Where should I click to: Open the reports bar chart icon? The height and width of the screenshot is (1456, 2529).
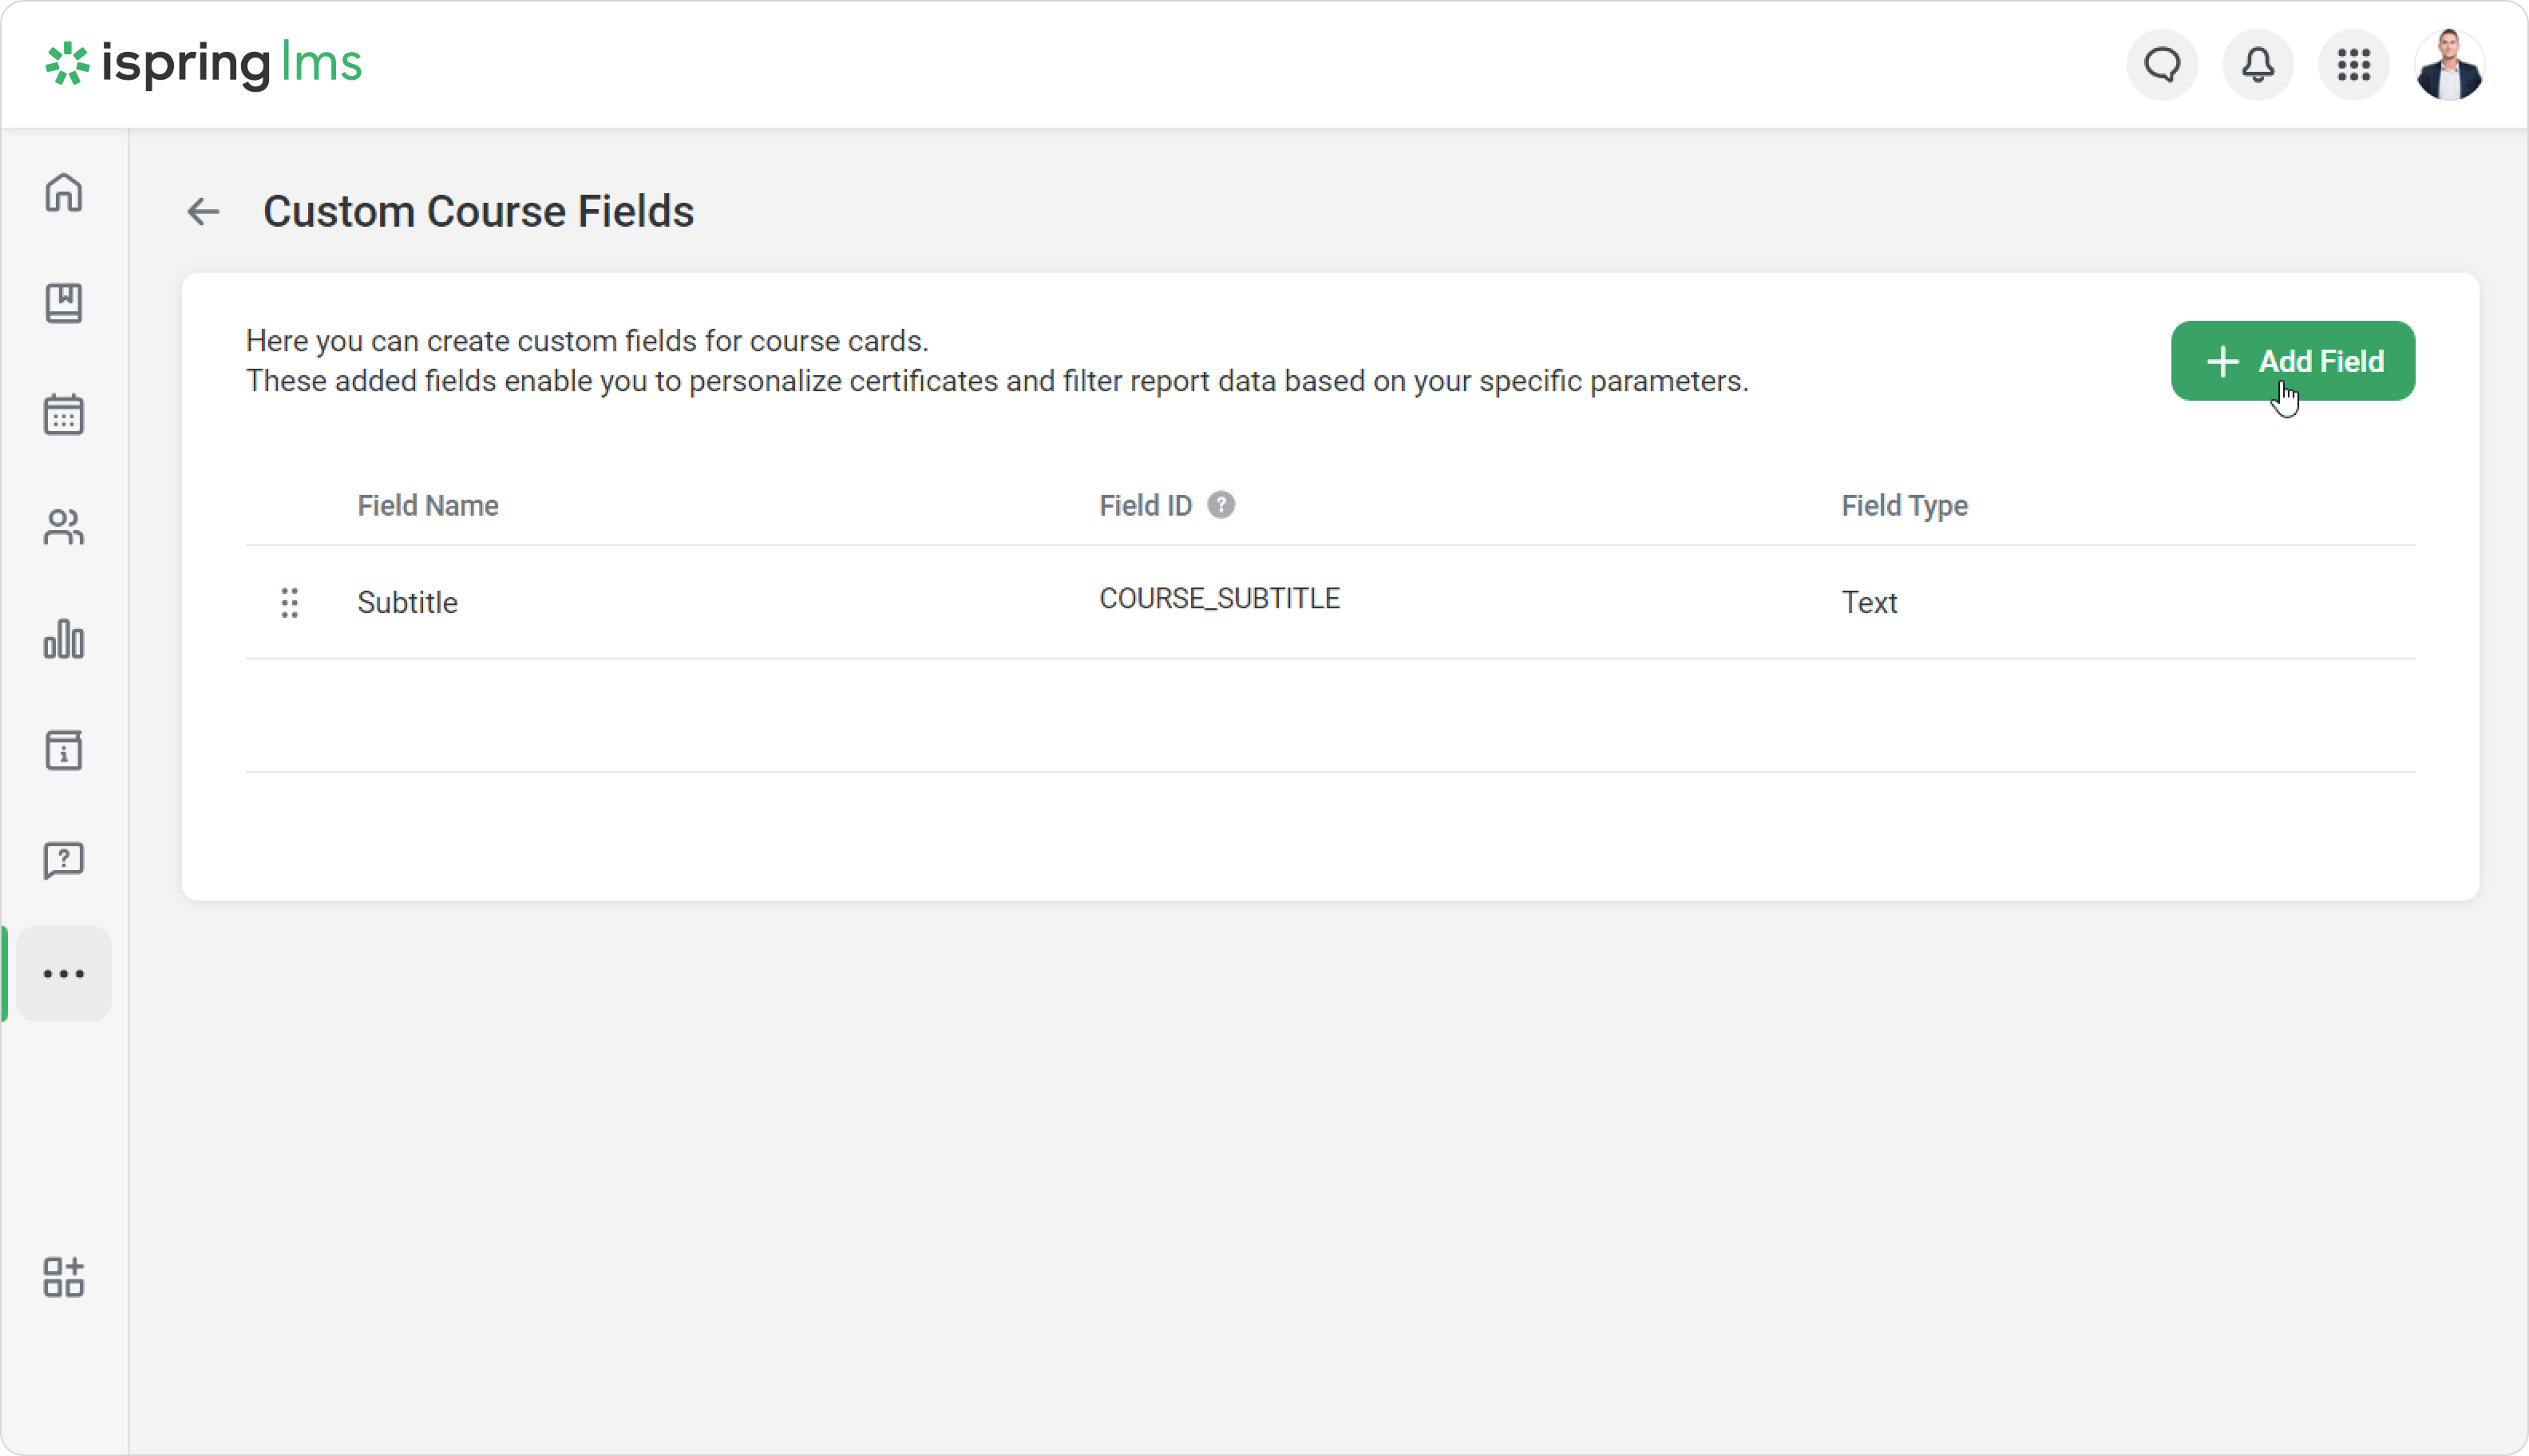[x=63, y=639]
